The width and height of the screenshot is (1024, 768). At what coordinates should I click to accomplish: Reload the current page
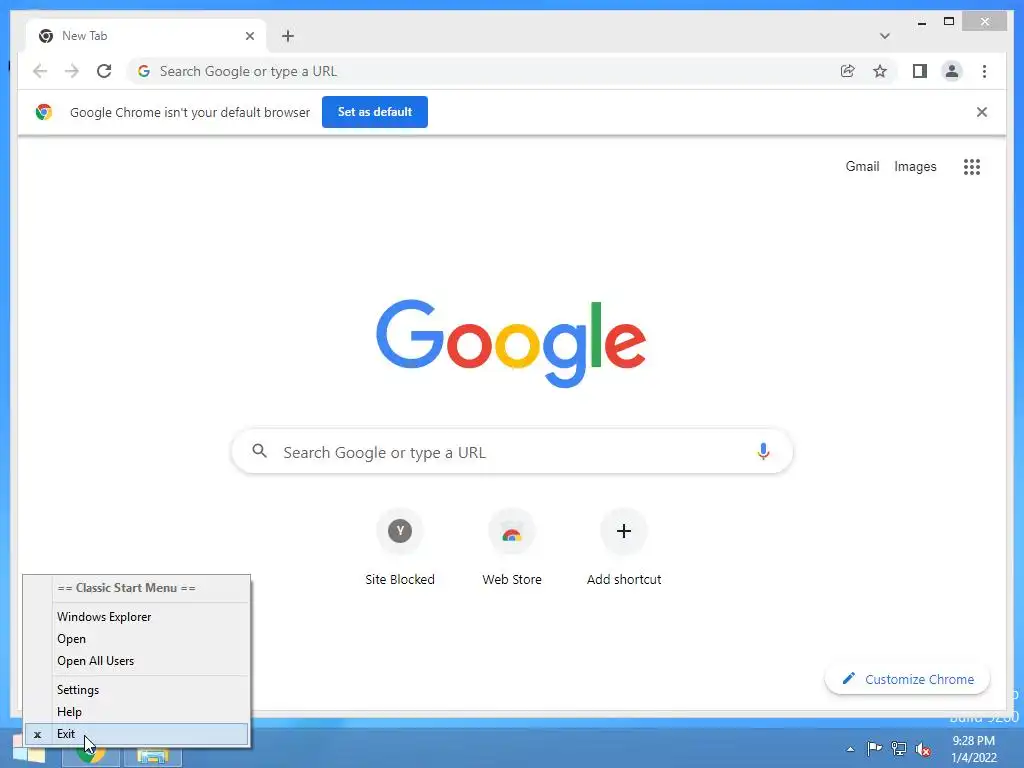(104, 71)
